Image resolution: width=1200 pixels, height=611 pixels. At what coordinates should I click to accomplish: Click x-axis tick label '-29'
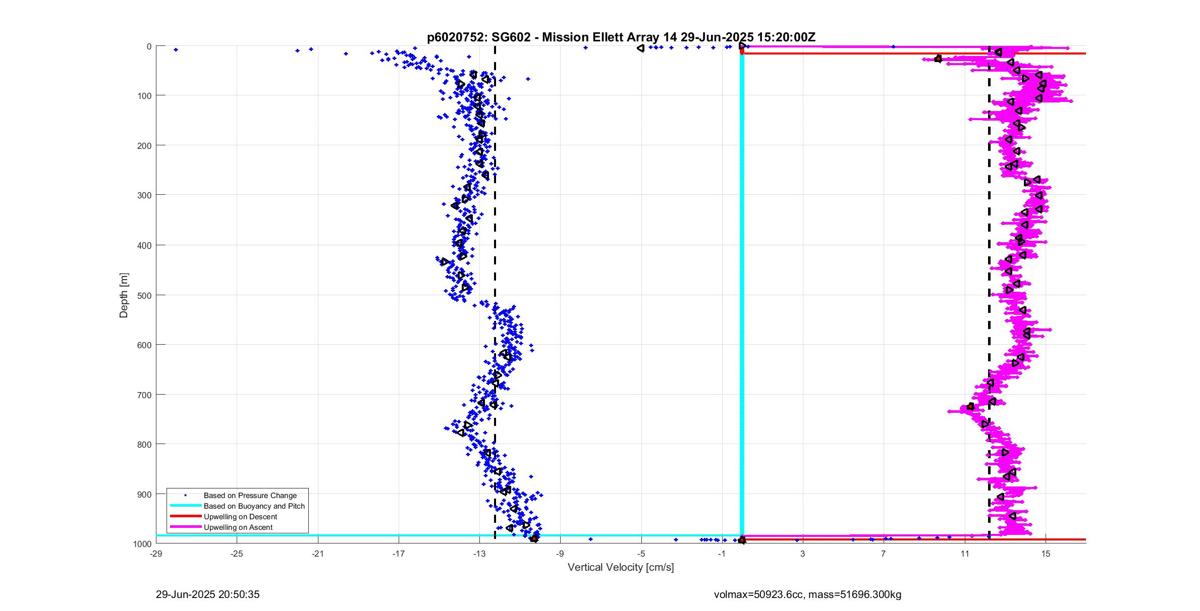156,552
